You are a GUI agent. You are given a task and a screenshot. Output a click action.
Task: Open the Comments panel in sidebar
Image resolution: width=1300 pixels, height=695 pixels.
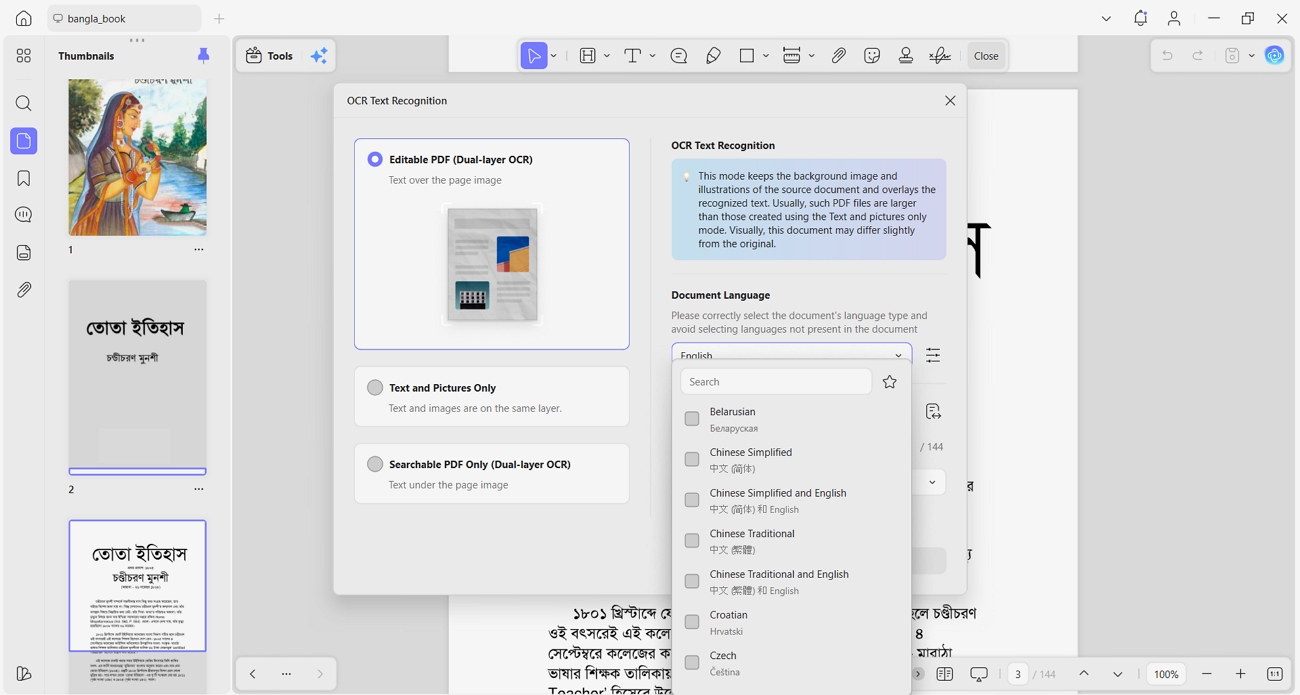point(23,215)
